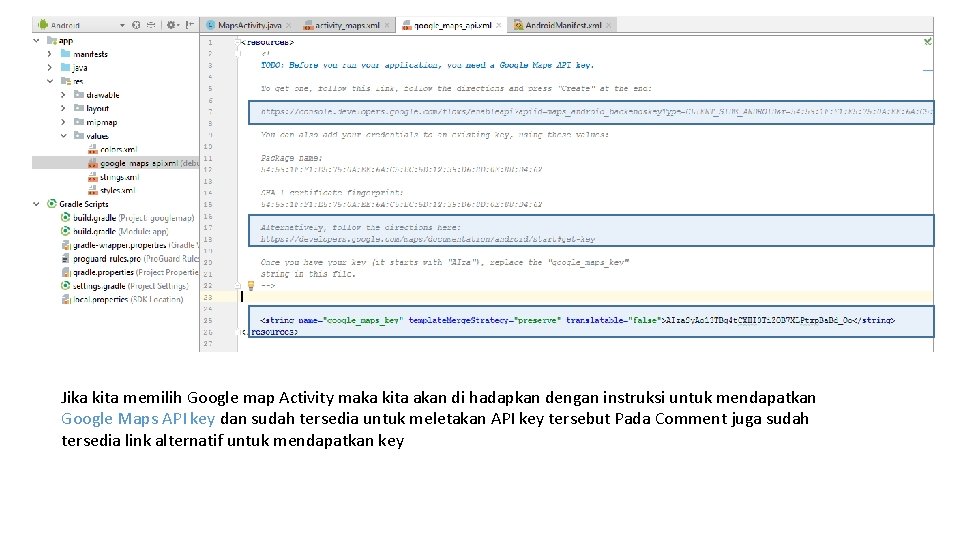Close the google_maps_api.xml tab

pos(498,25)
